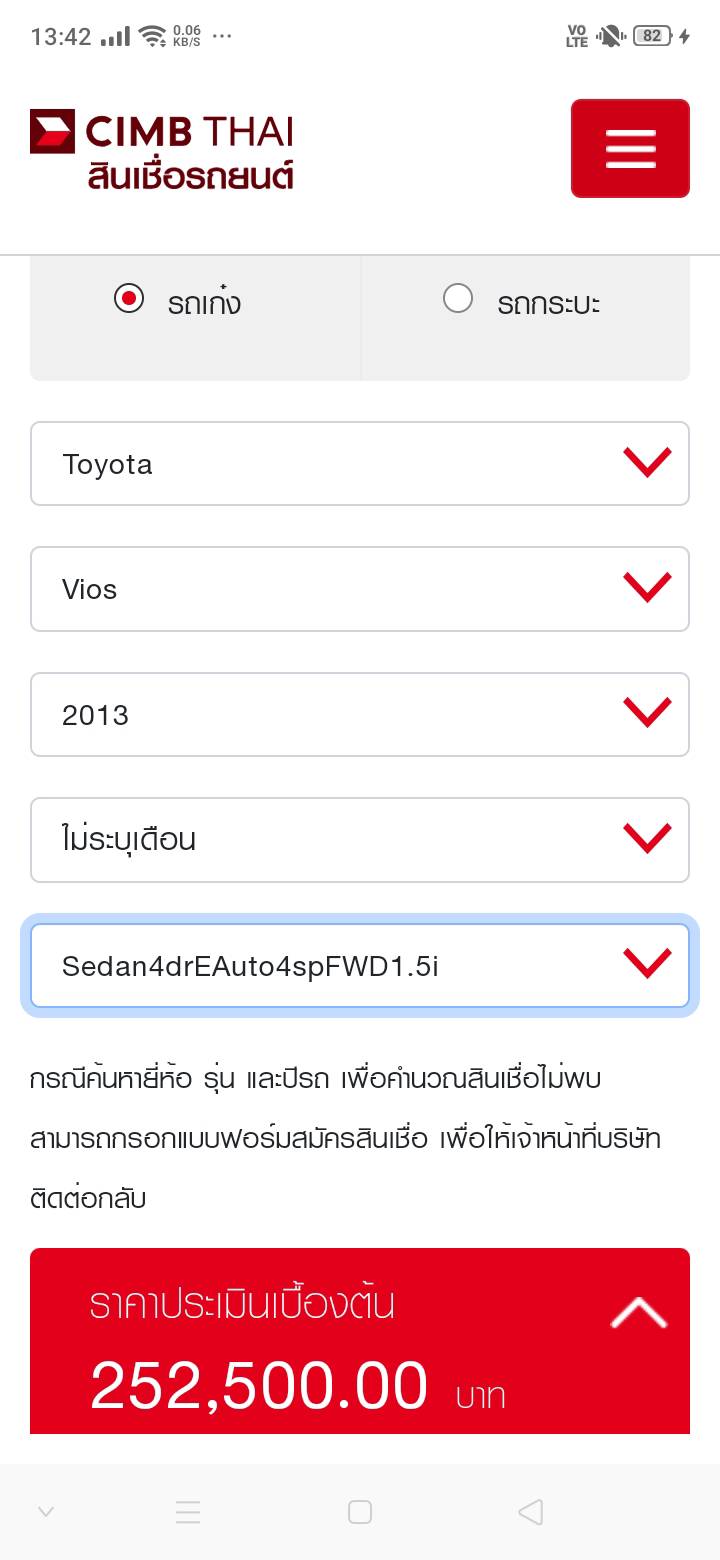Tap the 252,500.00 estimated price
Viewport: 720px width, 1560px height.
point(259,1386)
